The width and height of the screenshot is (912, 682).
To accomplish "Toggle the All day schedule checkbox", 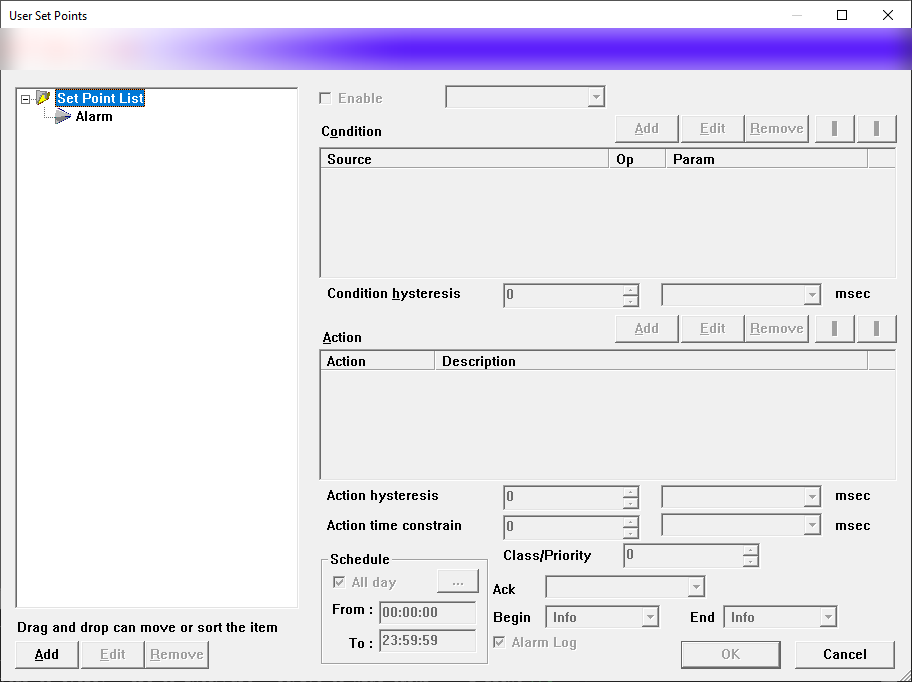I will point(339,582).
